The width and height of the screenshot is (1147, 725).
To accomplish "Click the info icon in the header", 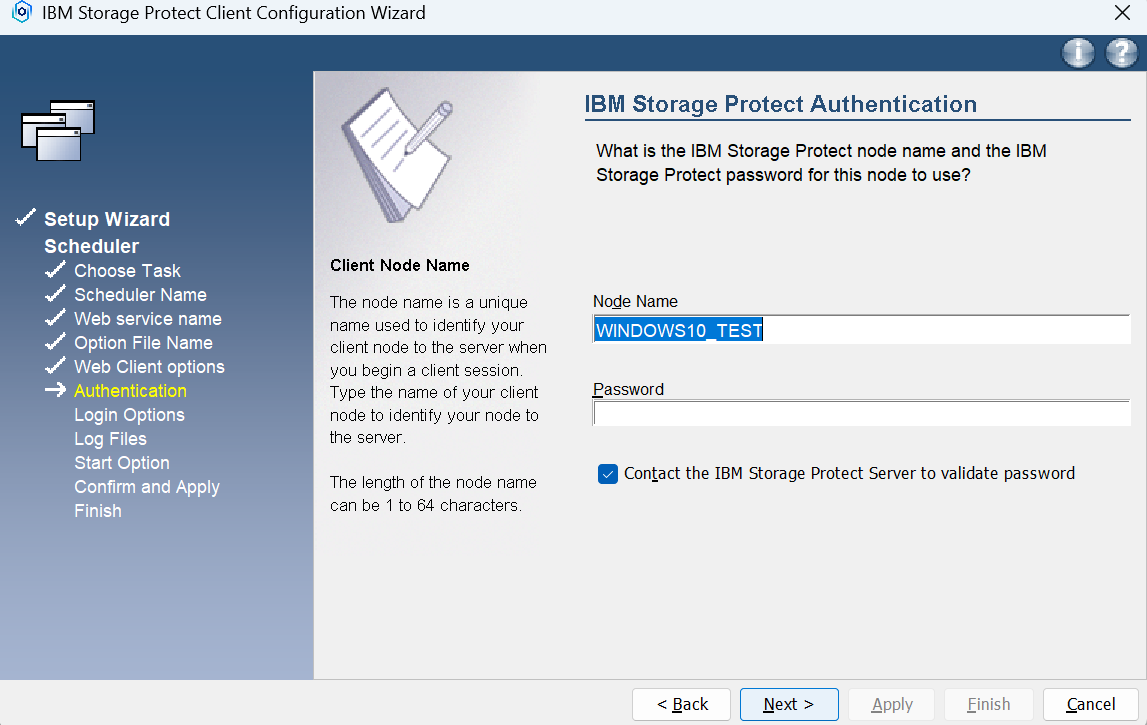I will click(x=1078, y=54).
